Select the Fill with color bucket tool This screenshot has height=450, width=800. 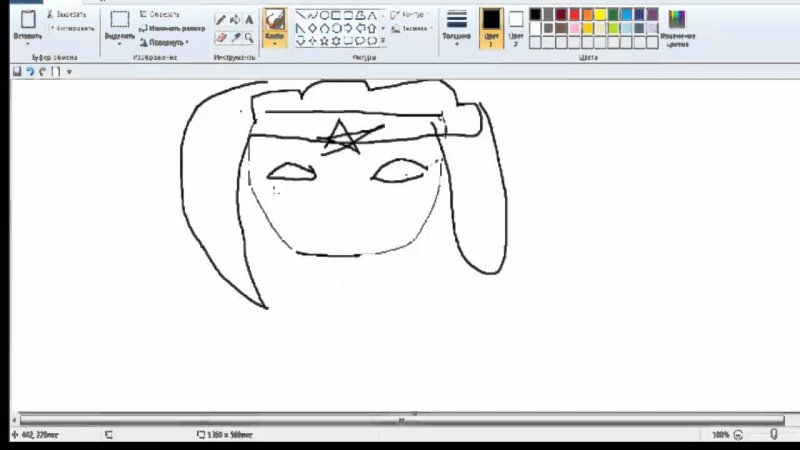coord(235,20)
